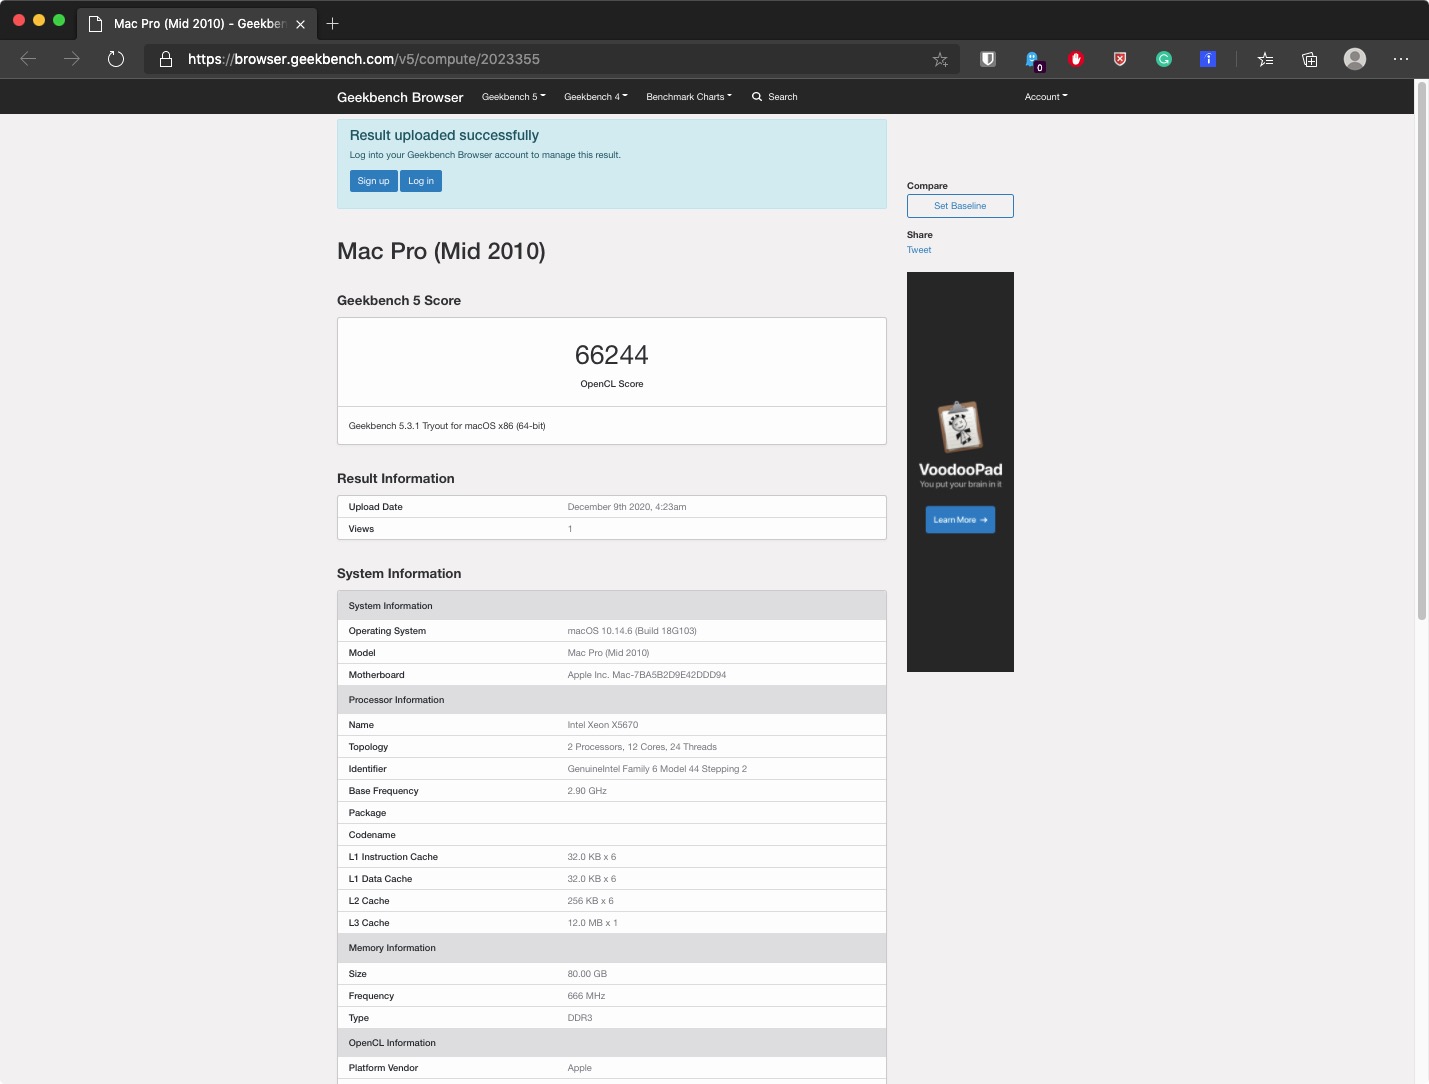Viewport: 1429px width, 1084px height.
Task: Click the page vertical scrollbar thumb
Action: pos(1422,350)
